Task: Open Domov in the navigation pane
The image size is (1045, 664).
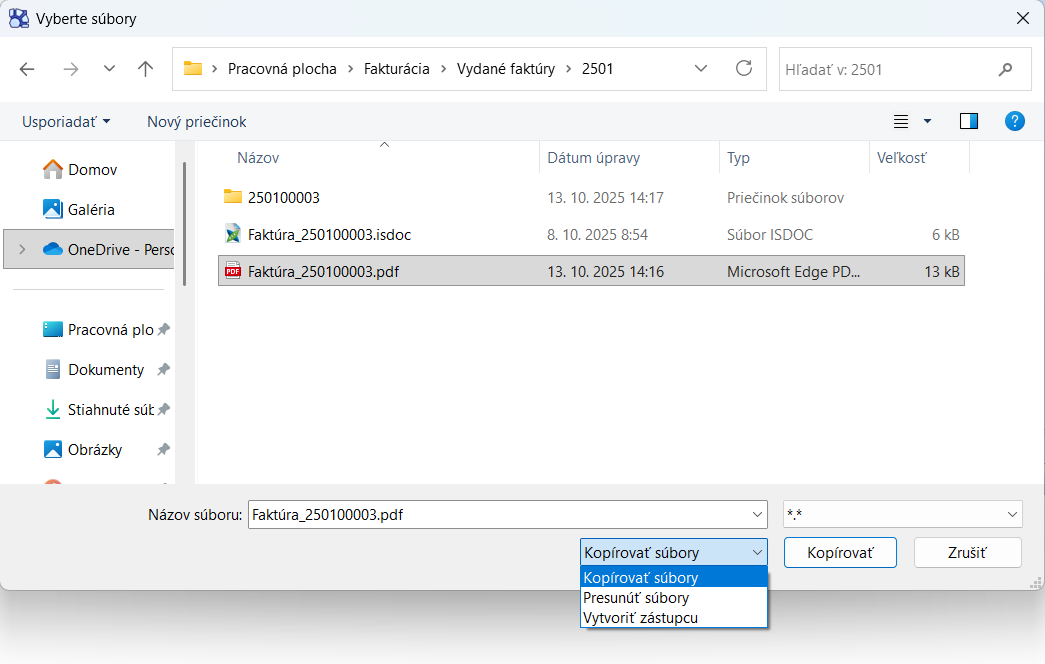Action: [x=92, y=170]
